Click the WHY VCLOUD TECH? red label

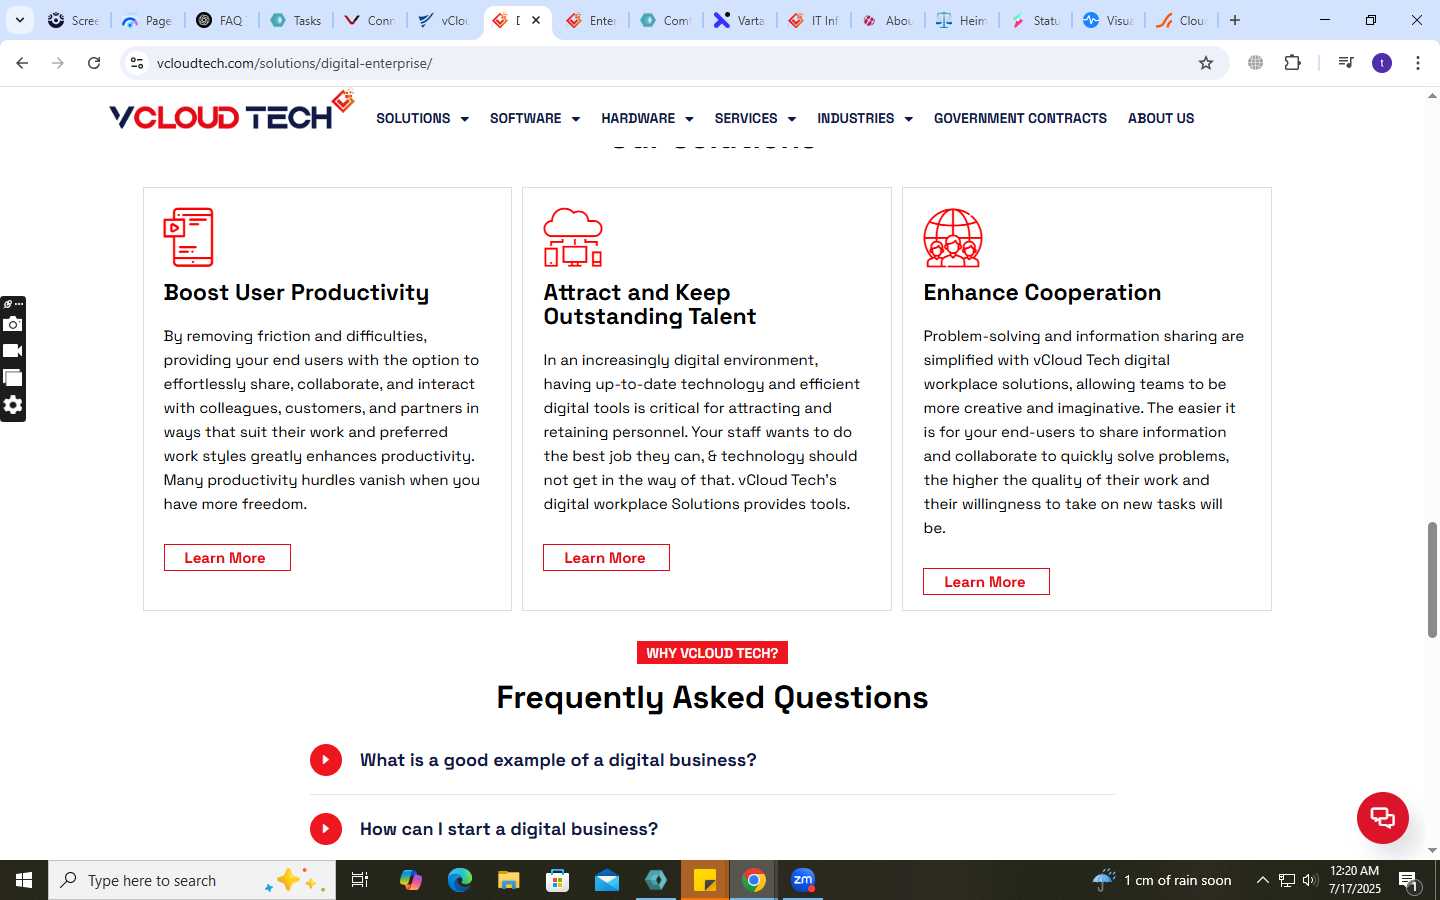point(712,653)
